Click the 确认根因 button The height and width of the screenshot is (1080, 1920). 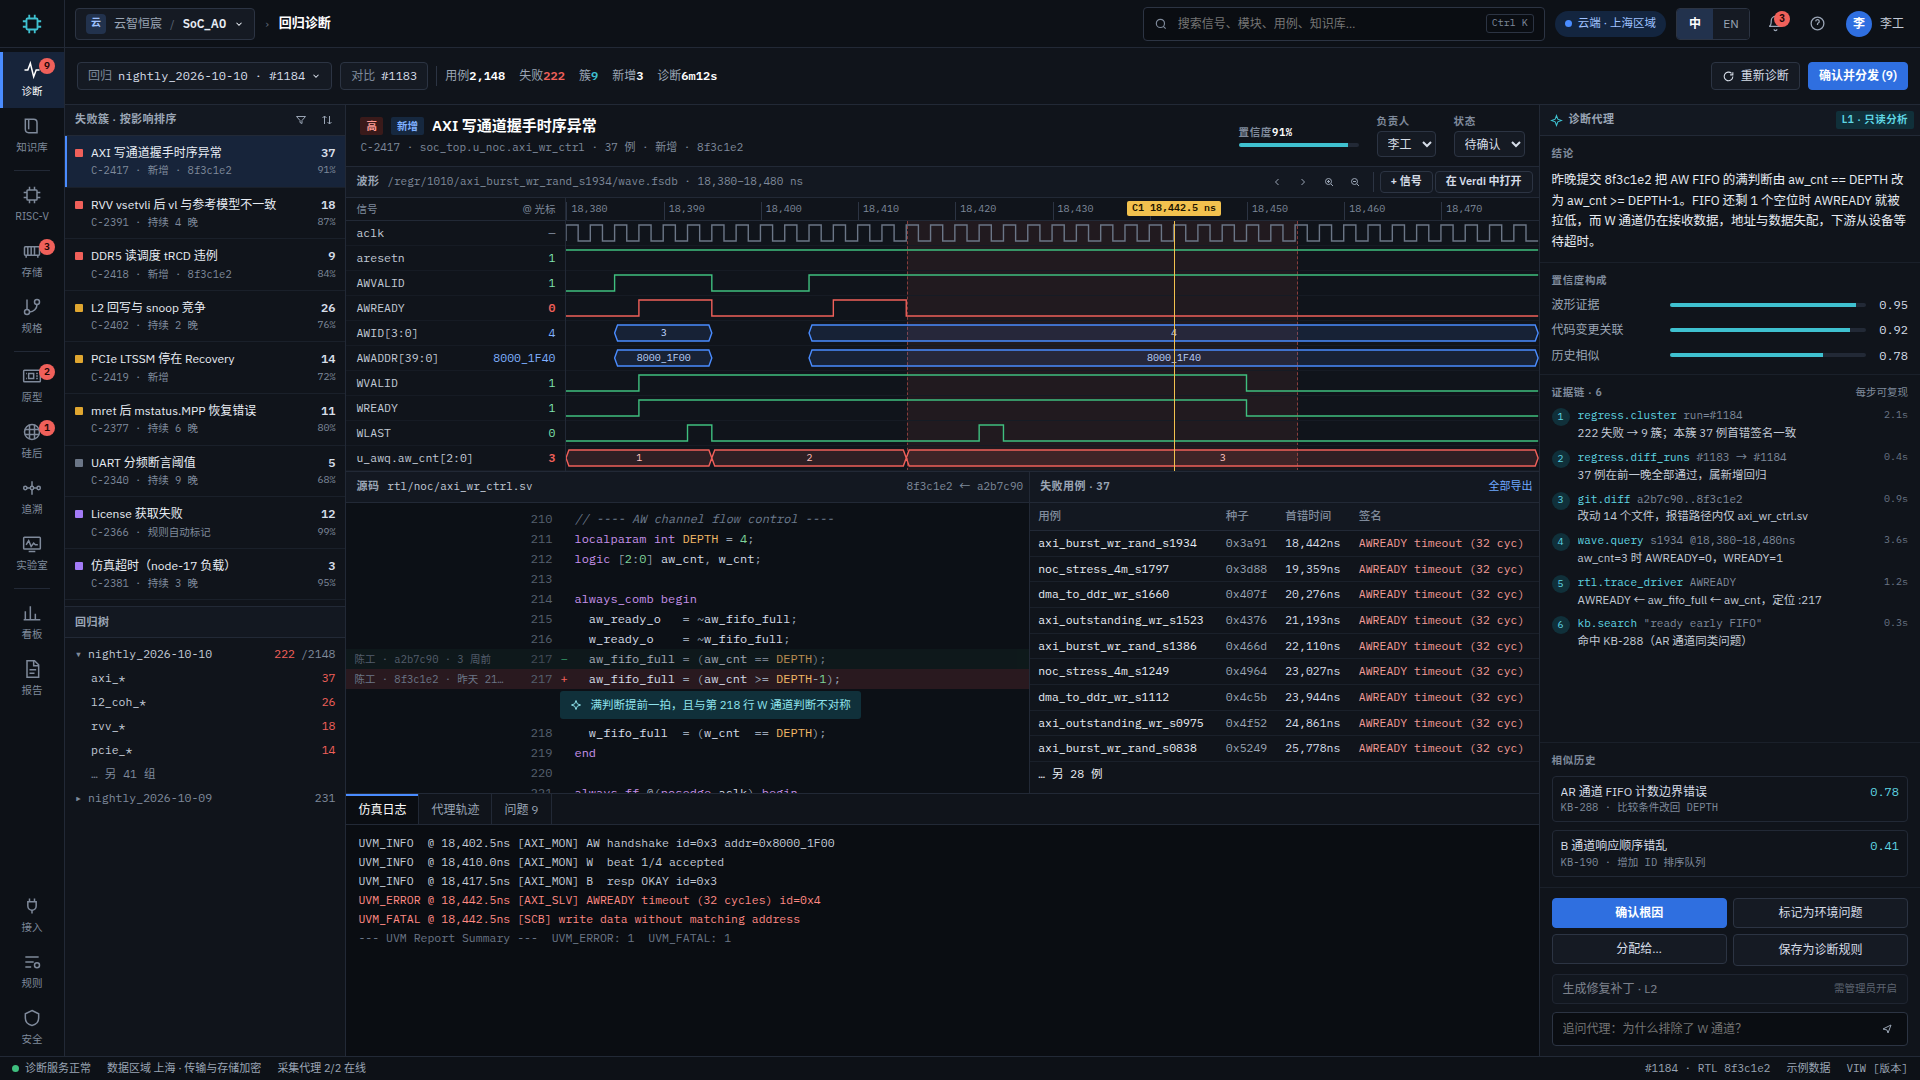click(x=1639, y=912)
